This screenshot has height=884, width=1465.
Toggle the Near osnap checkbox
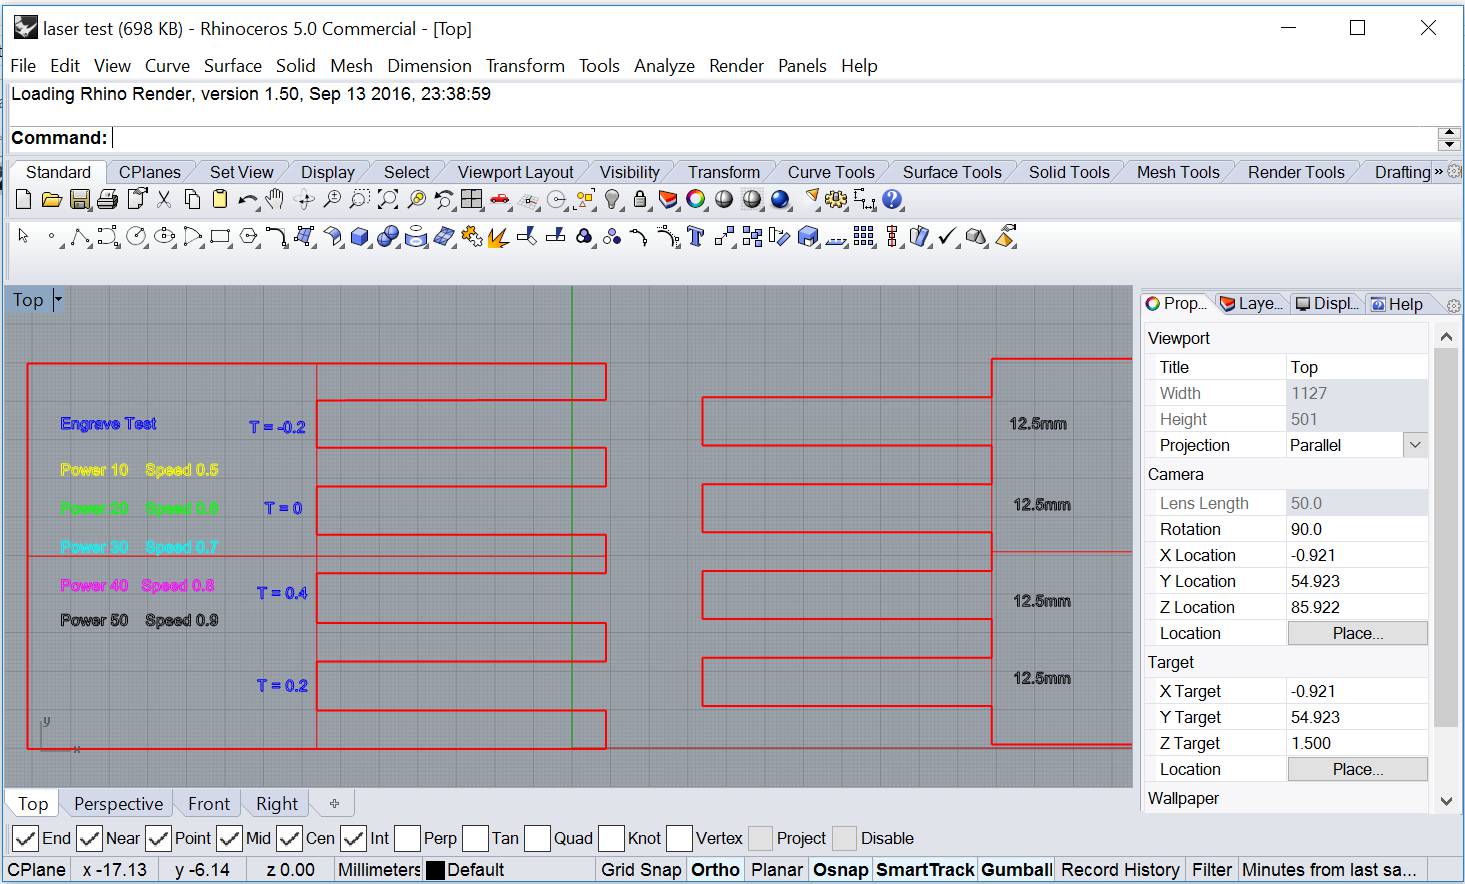[x=90, y=838]
